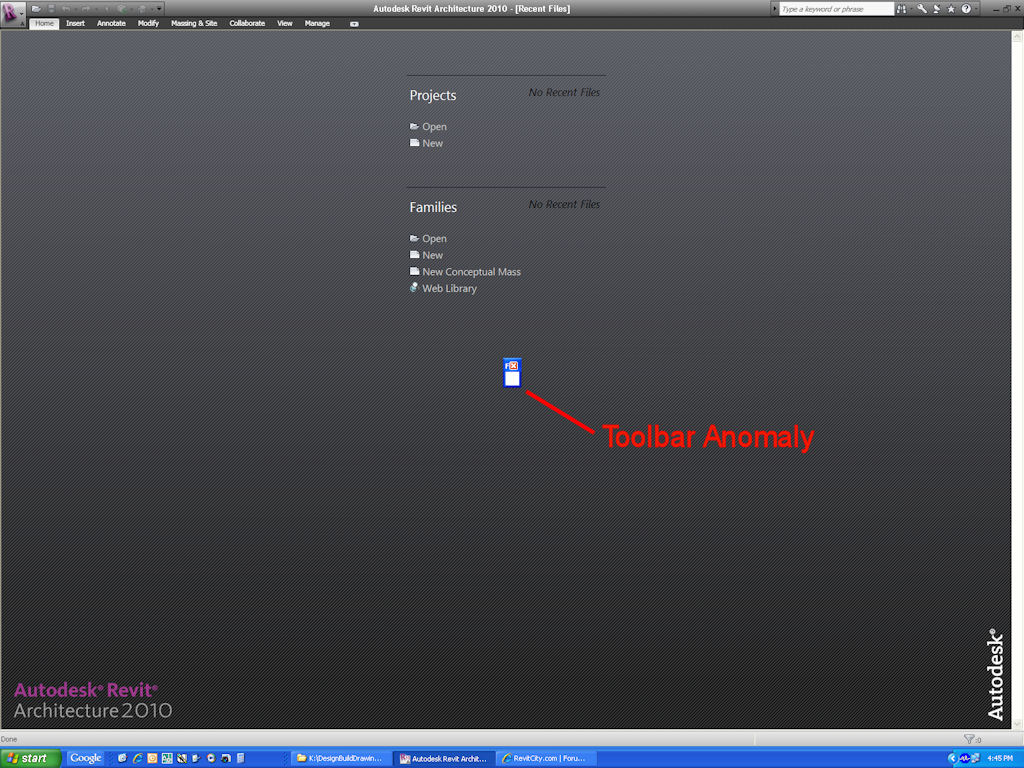Click Internet Explorer quick launch icon
The width and height of the screenshot is (1024, 768).
(137, 758)
